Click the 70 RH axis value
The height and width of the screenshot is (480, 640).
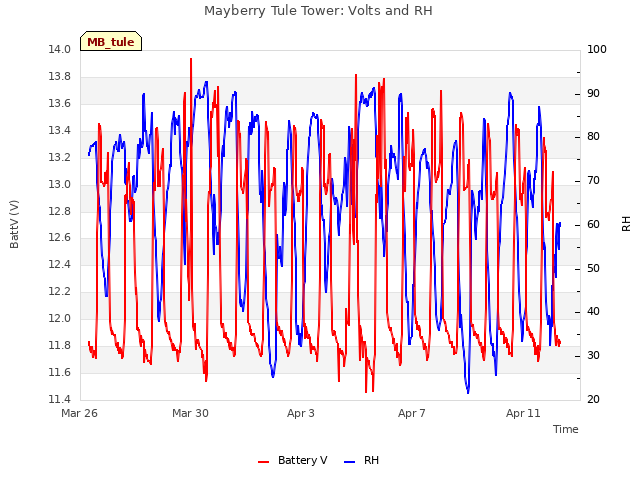[x=593, y=180]
